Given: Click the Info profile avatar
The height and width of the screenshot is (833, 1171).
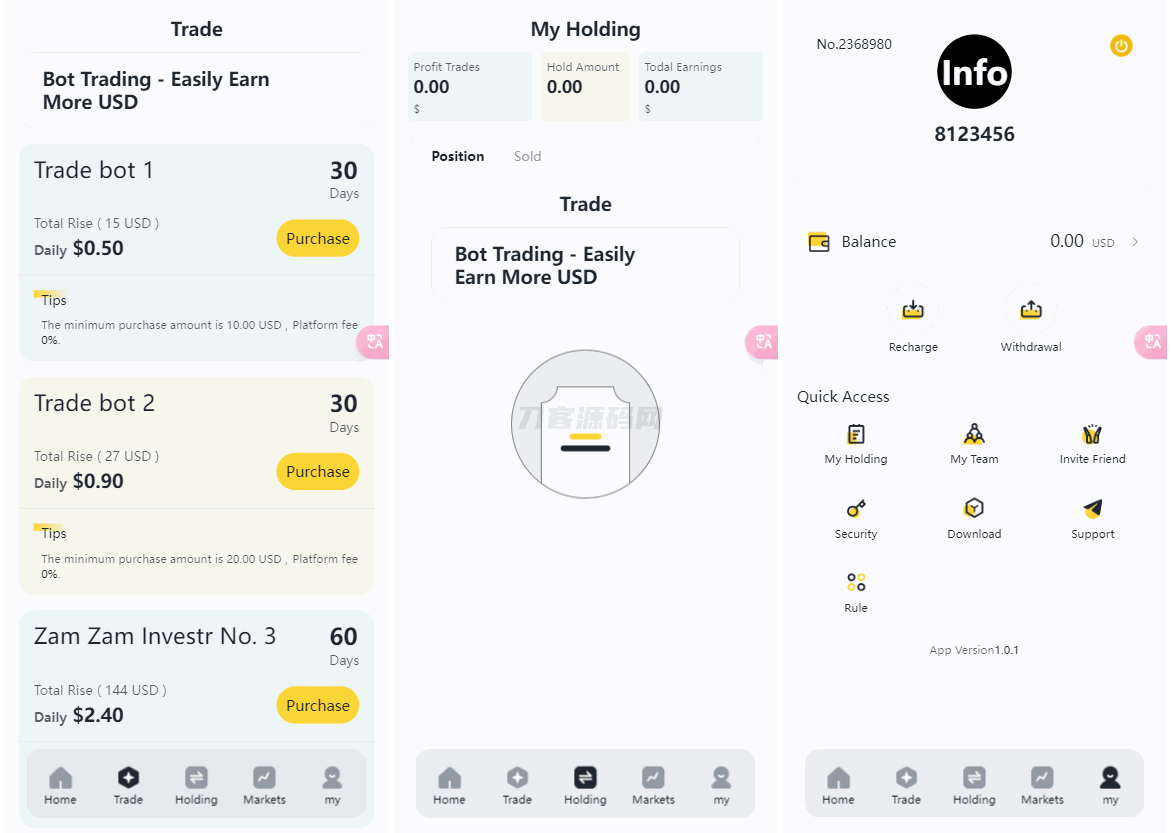Looking at the screenshot, I should coord(974,72).
